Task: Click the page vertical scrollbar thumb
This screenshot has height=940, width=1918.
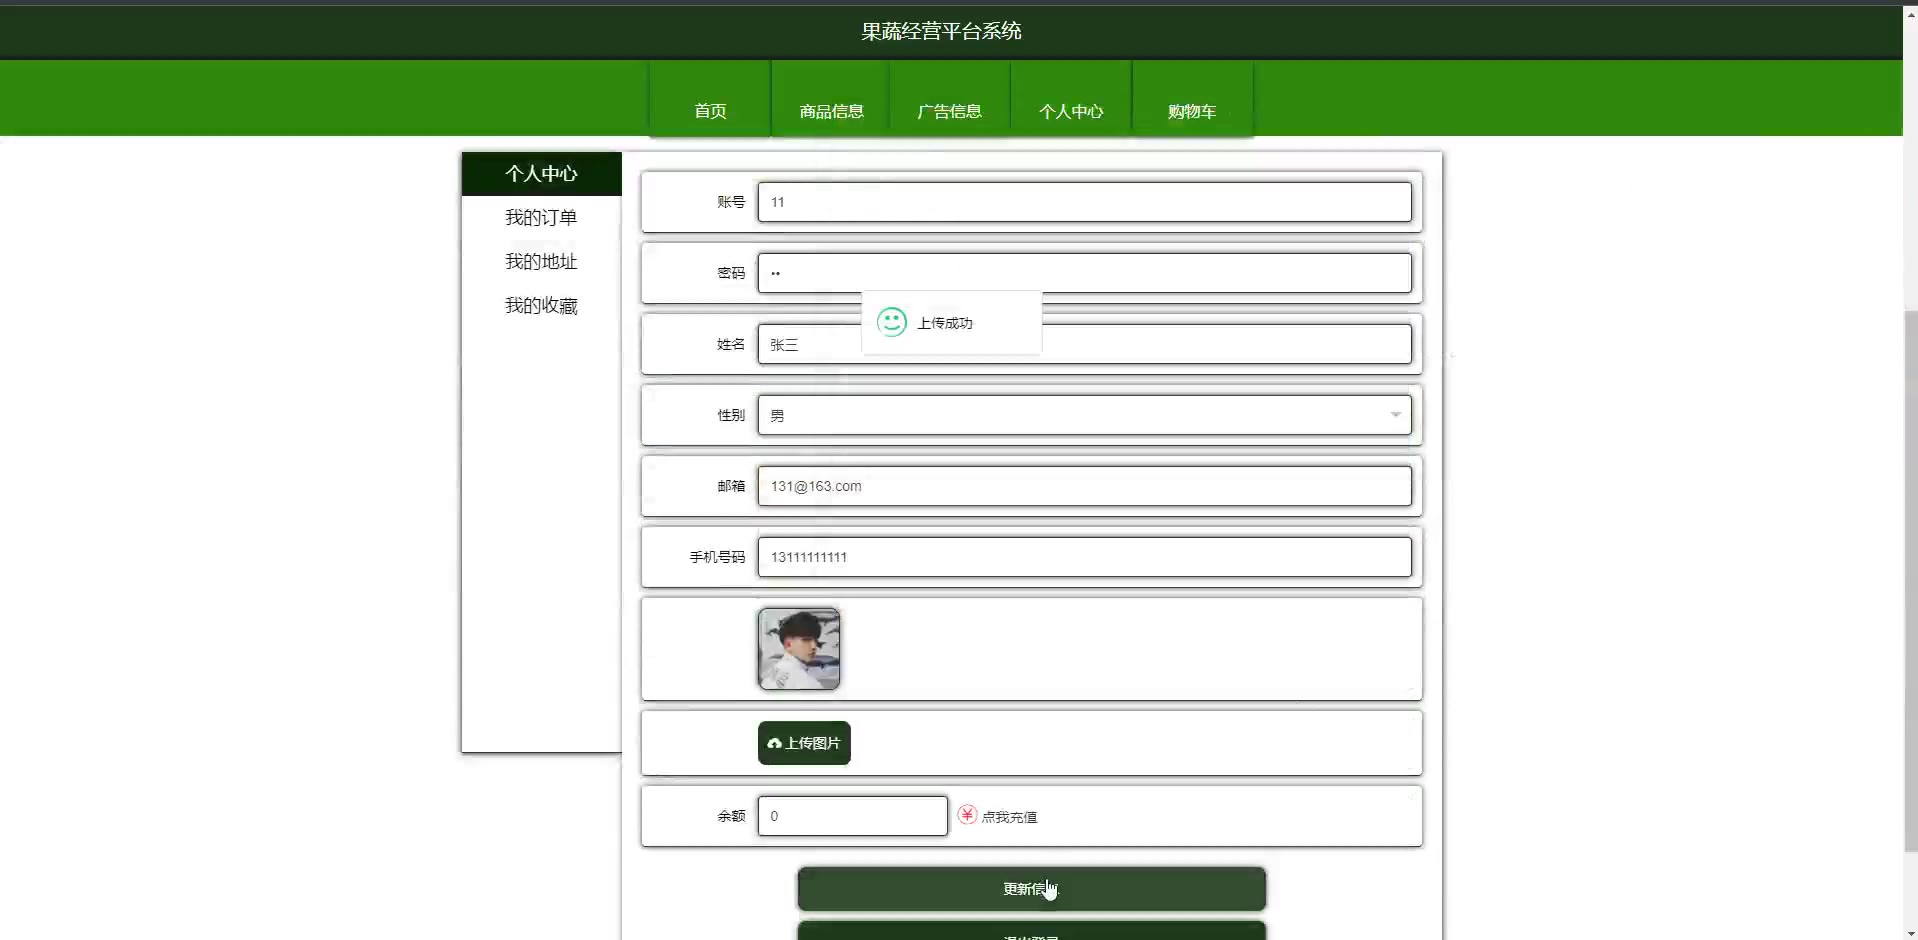Action: 1911,580
